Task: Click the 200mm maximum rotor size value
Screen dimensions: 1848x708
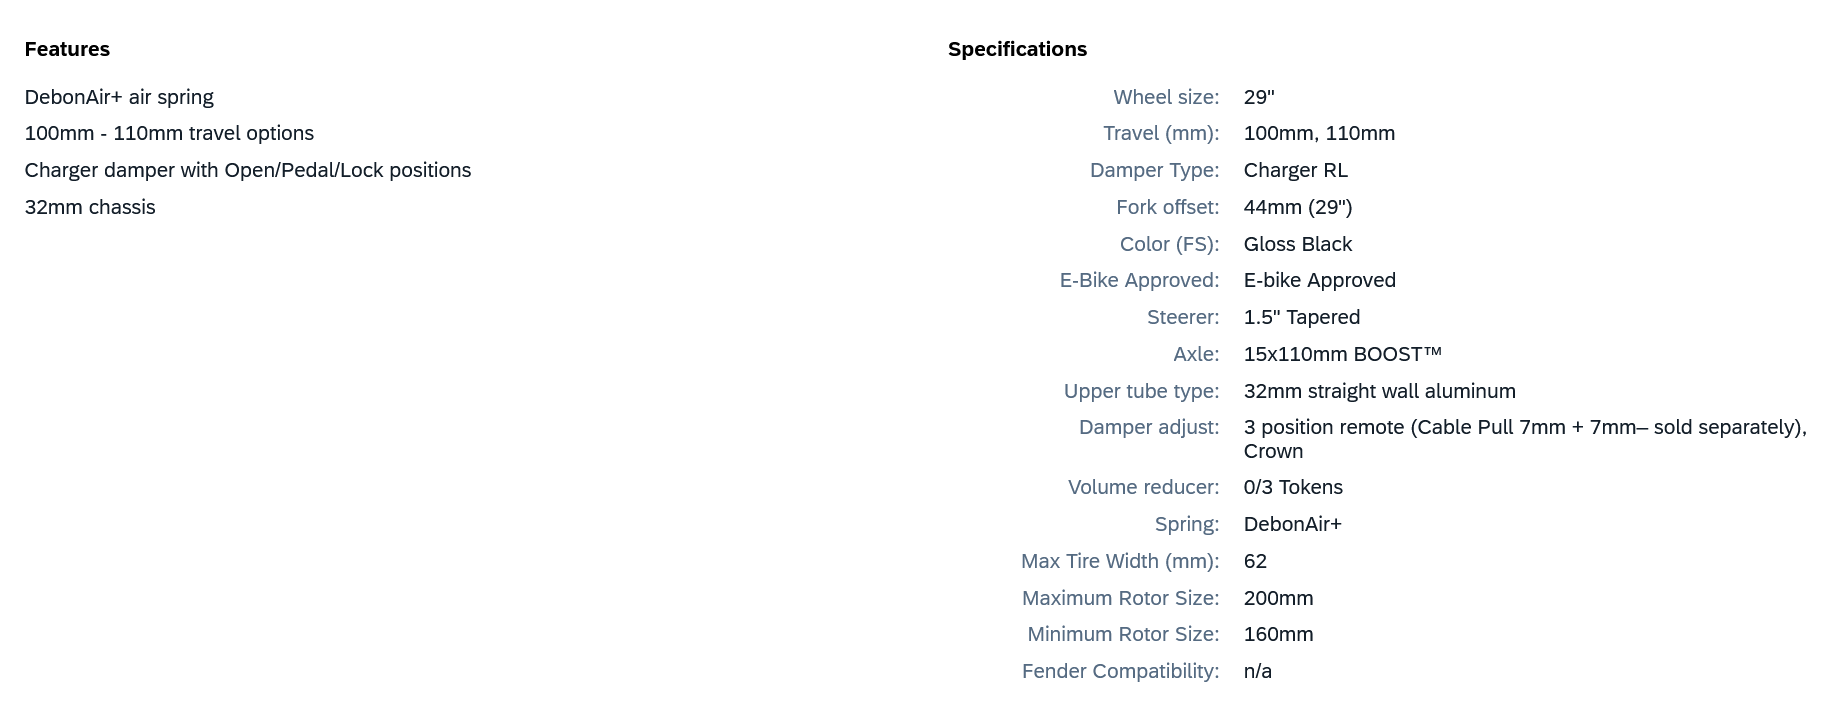Action: 1278,598
